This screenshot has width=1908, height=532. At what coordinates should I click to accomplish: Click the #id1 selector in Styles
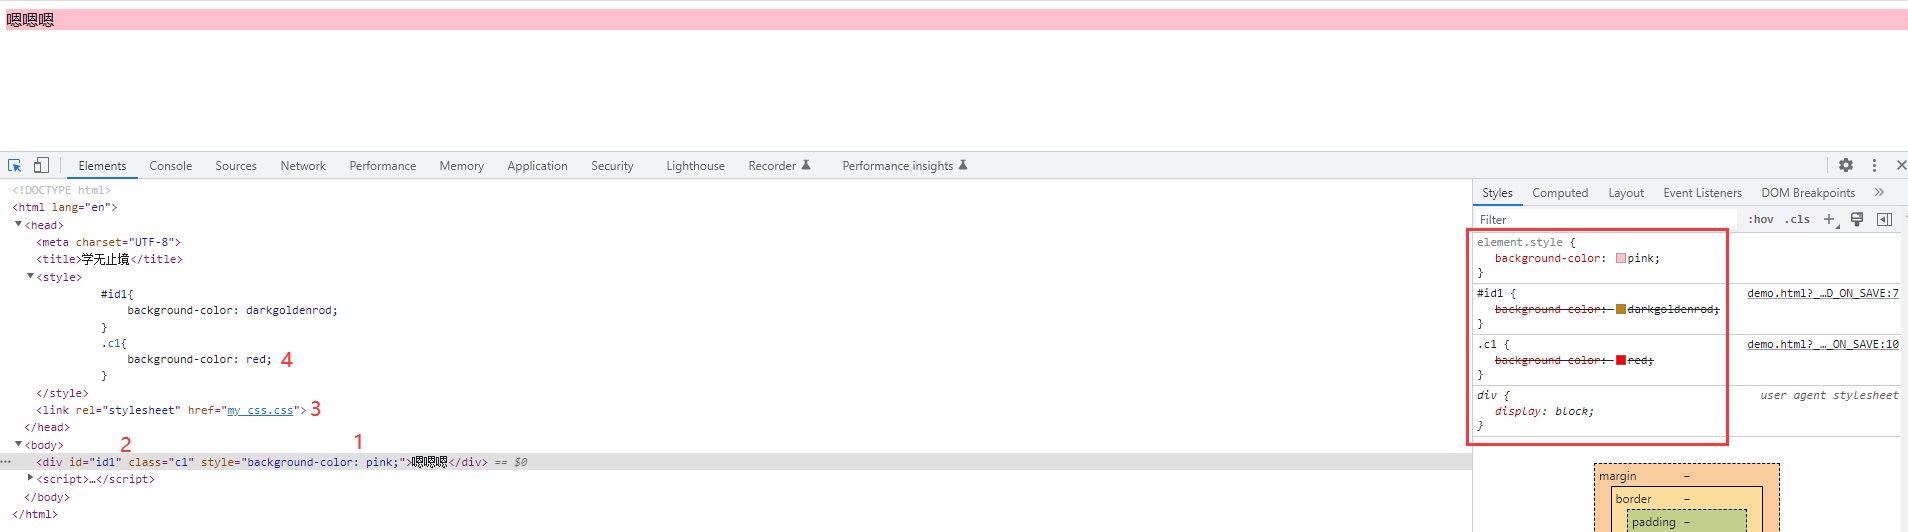(x=1490, y=293)
